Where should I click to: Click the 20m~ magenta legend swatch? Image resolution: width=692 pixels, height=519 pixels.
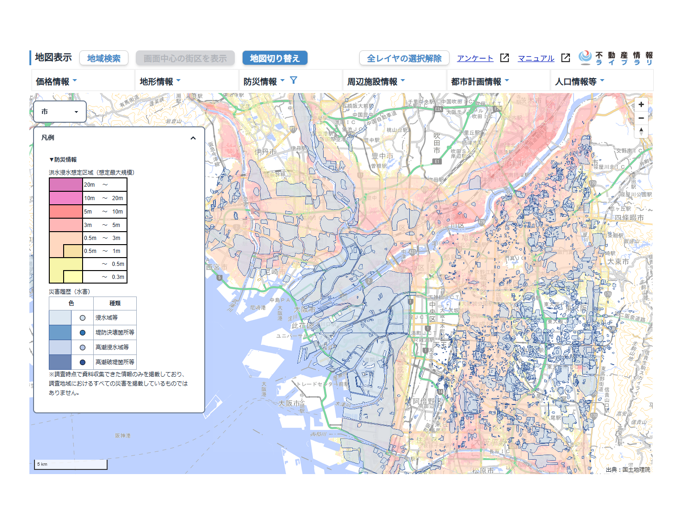(x=66, y=185)
